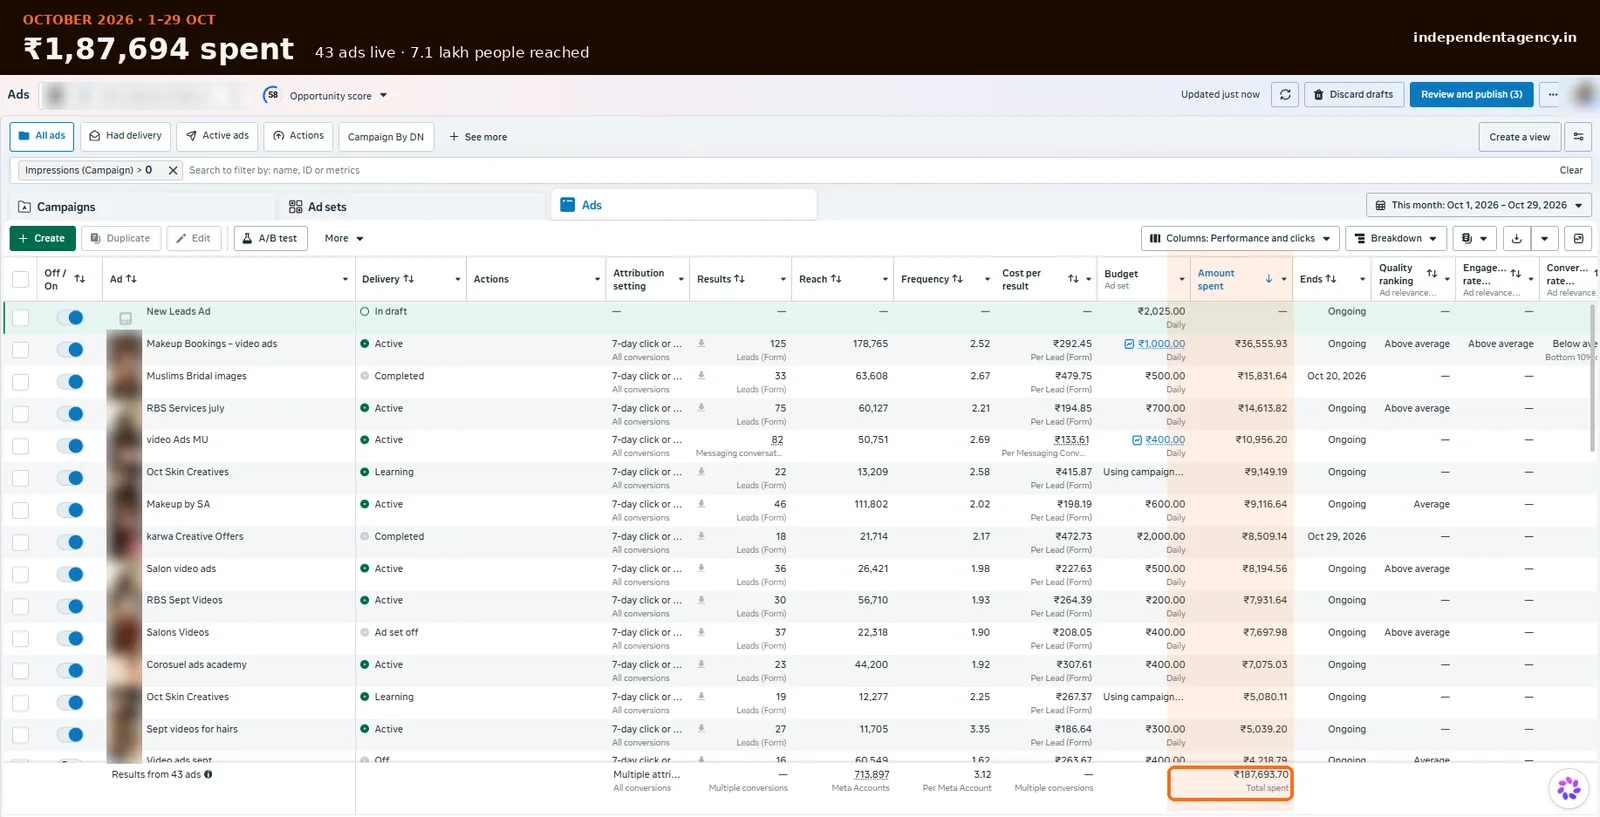Remove the Impressions filter with X
The height and width of the screenshot is (817, 1600).
click(173, 170)
